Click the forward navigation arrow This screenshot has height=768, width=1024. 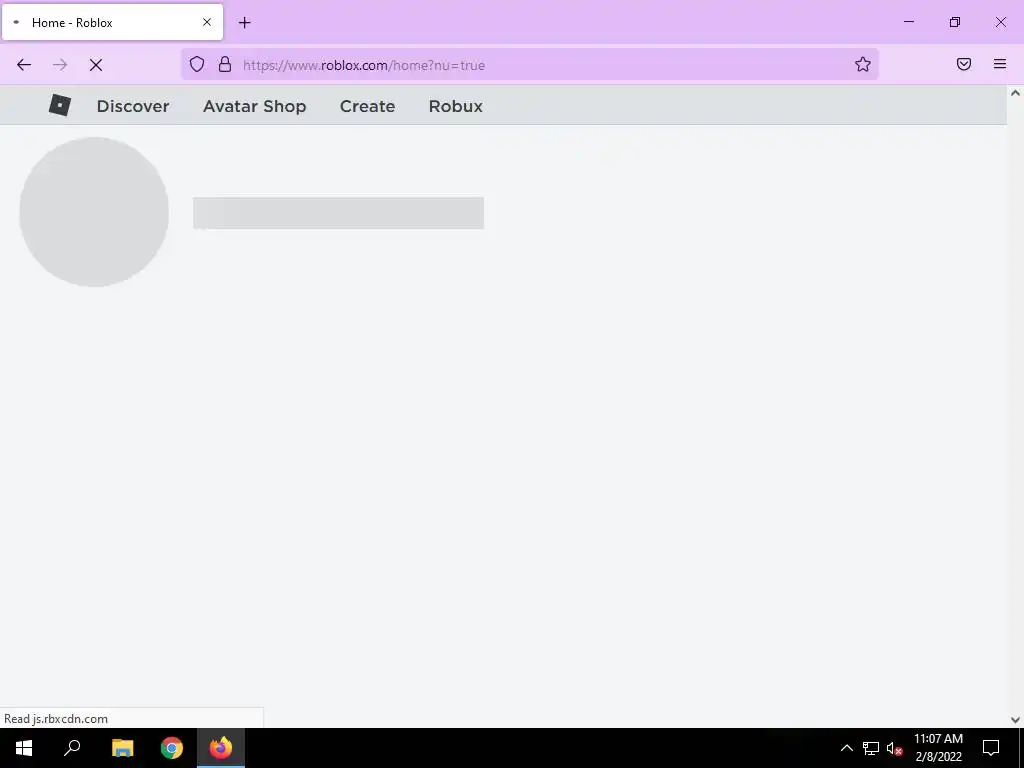60,65
